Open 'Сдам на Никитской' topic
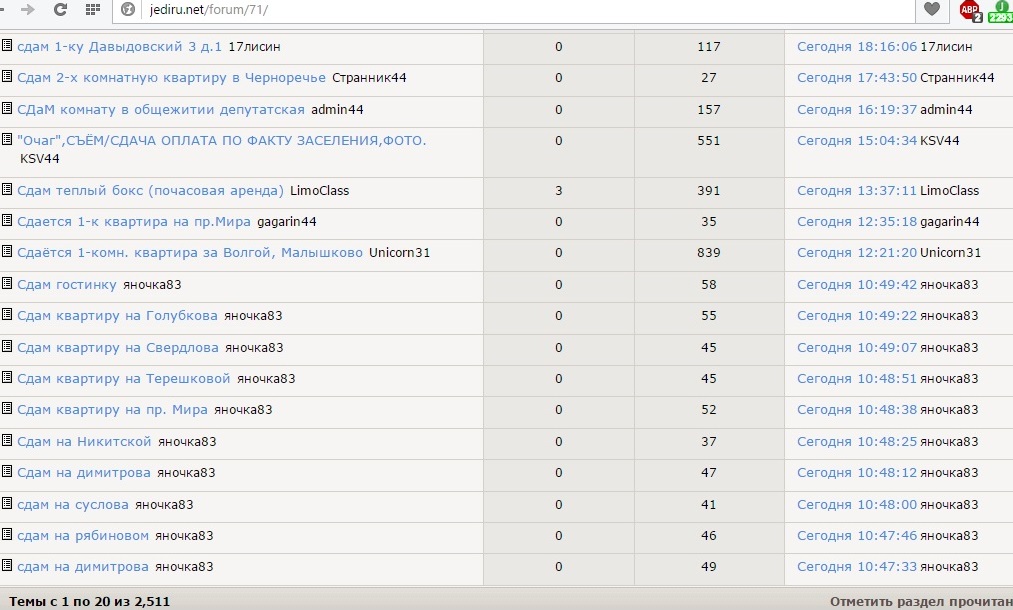Viewport: 1013px width, 610px height. click(x=84, y=442)
